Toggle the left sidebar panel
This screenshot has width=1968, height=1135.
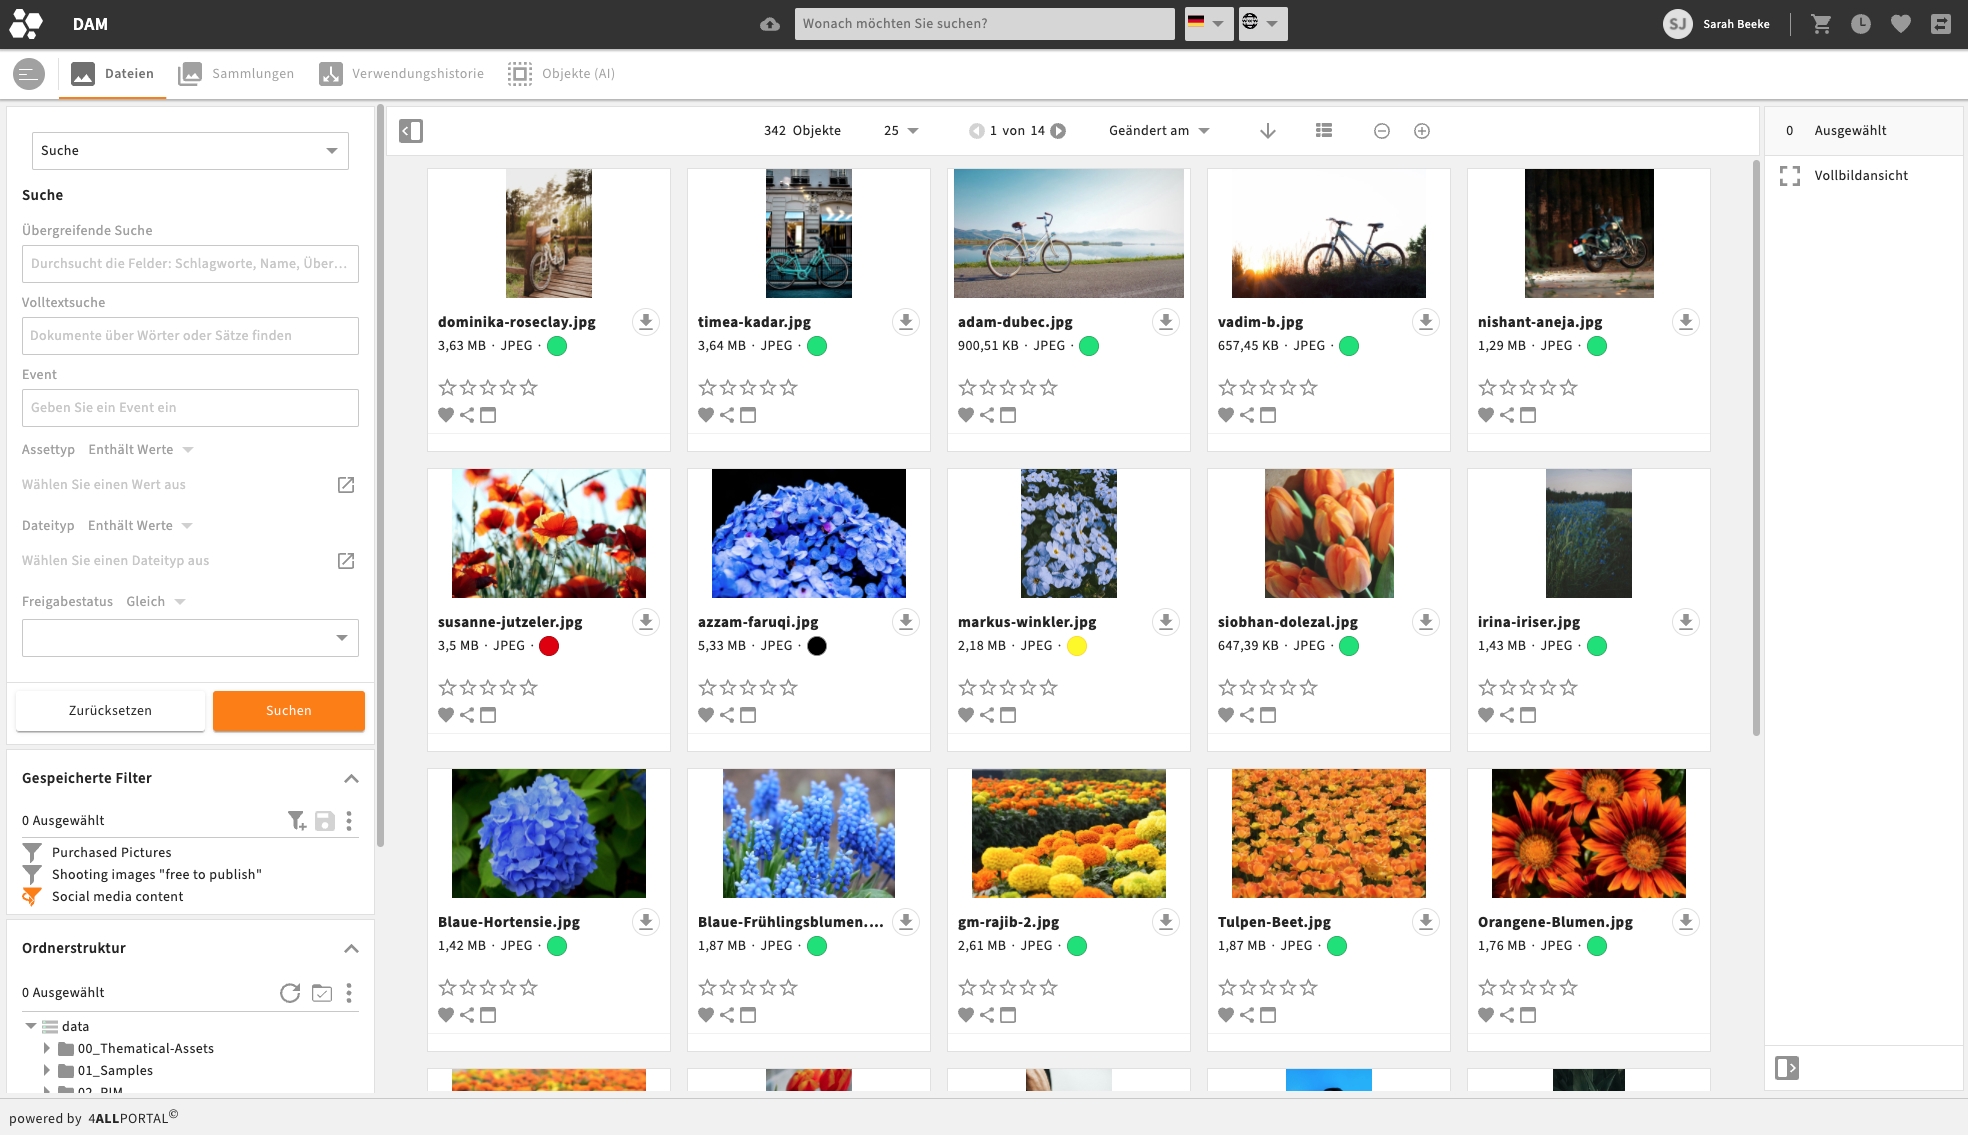click(x=411, y=131)
